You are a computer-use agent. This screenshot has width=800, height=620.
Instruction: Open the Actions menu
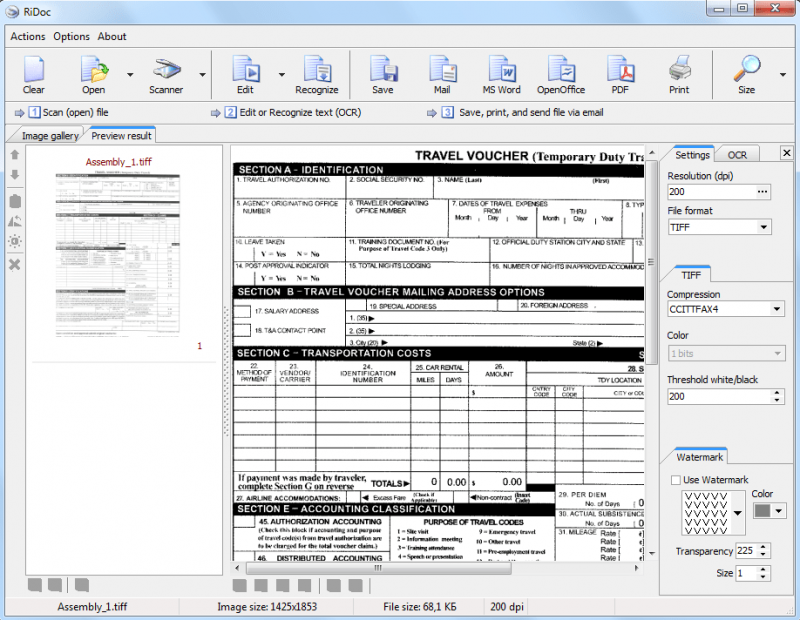pyautogui.click(x=28, y=37)
